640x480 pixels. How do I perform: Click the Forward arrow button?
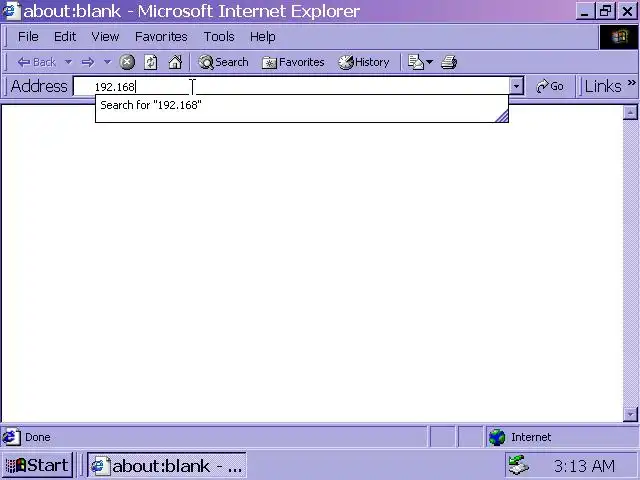87,62
